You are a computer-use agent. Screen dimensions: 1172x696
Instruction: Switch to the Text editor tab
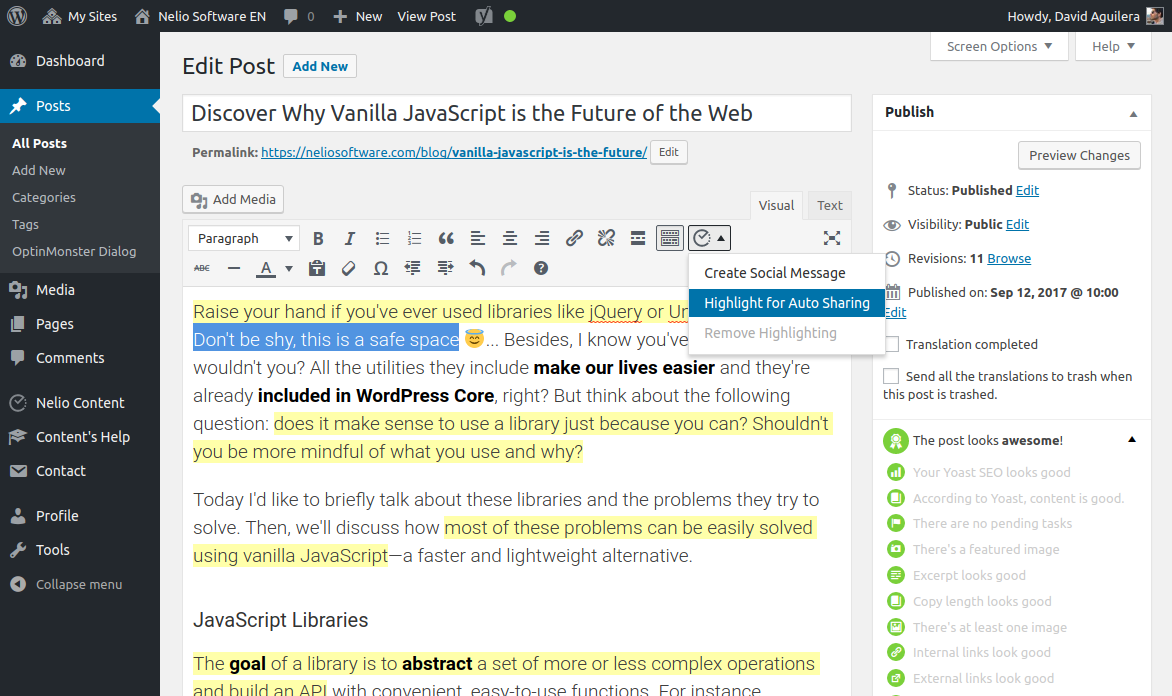(829, 206)
